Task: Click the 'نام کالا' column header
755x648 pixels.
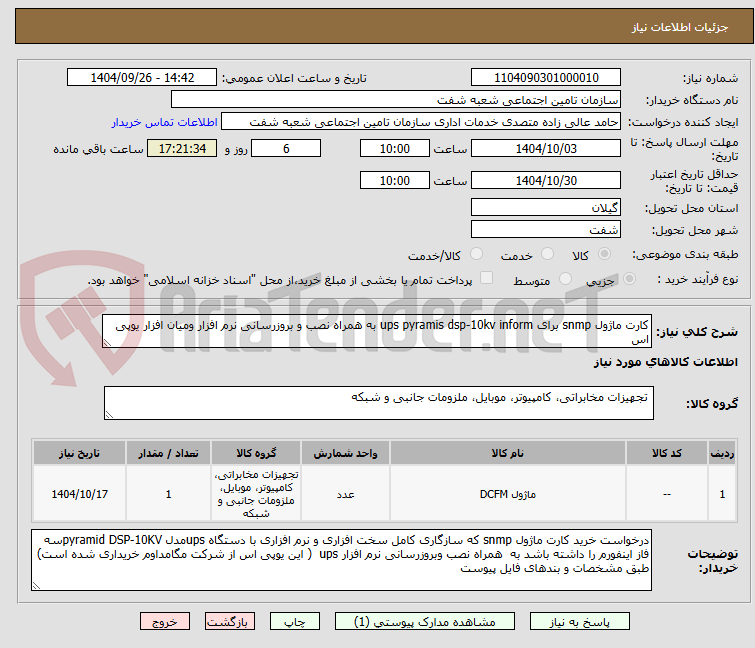Action: click(x=508, y=453)
